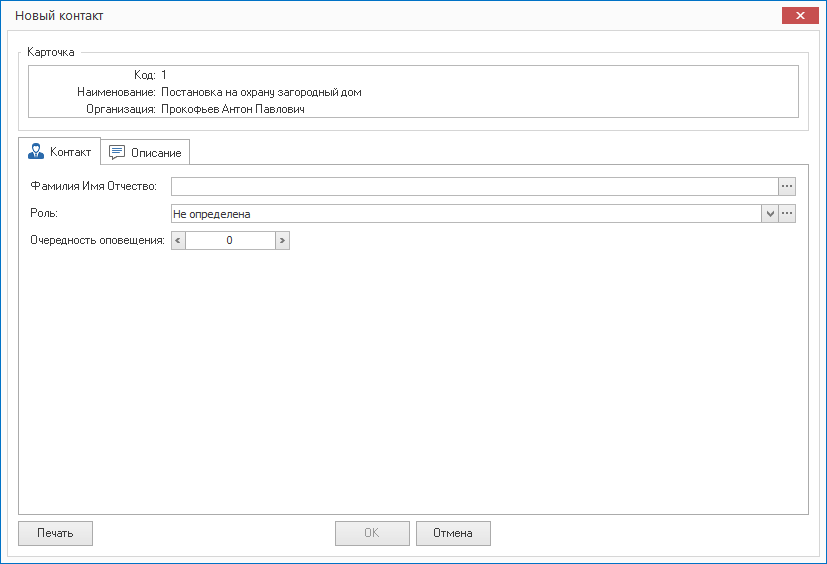Close the Новый контакт dialog
Screen dimensions: 827x564
800,15
